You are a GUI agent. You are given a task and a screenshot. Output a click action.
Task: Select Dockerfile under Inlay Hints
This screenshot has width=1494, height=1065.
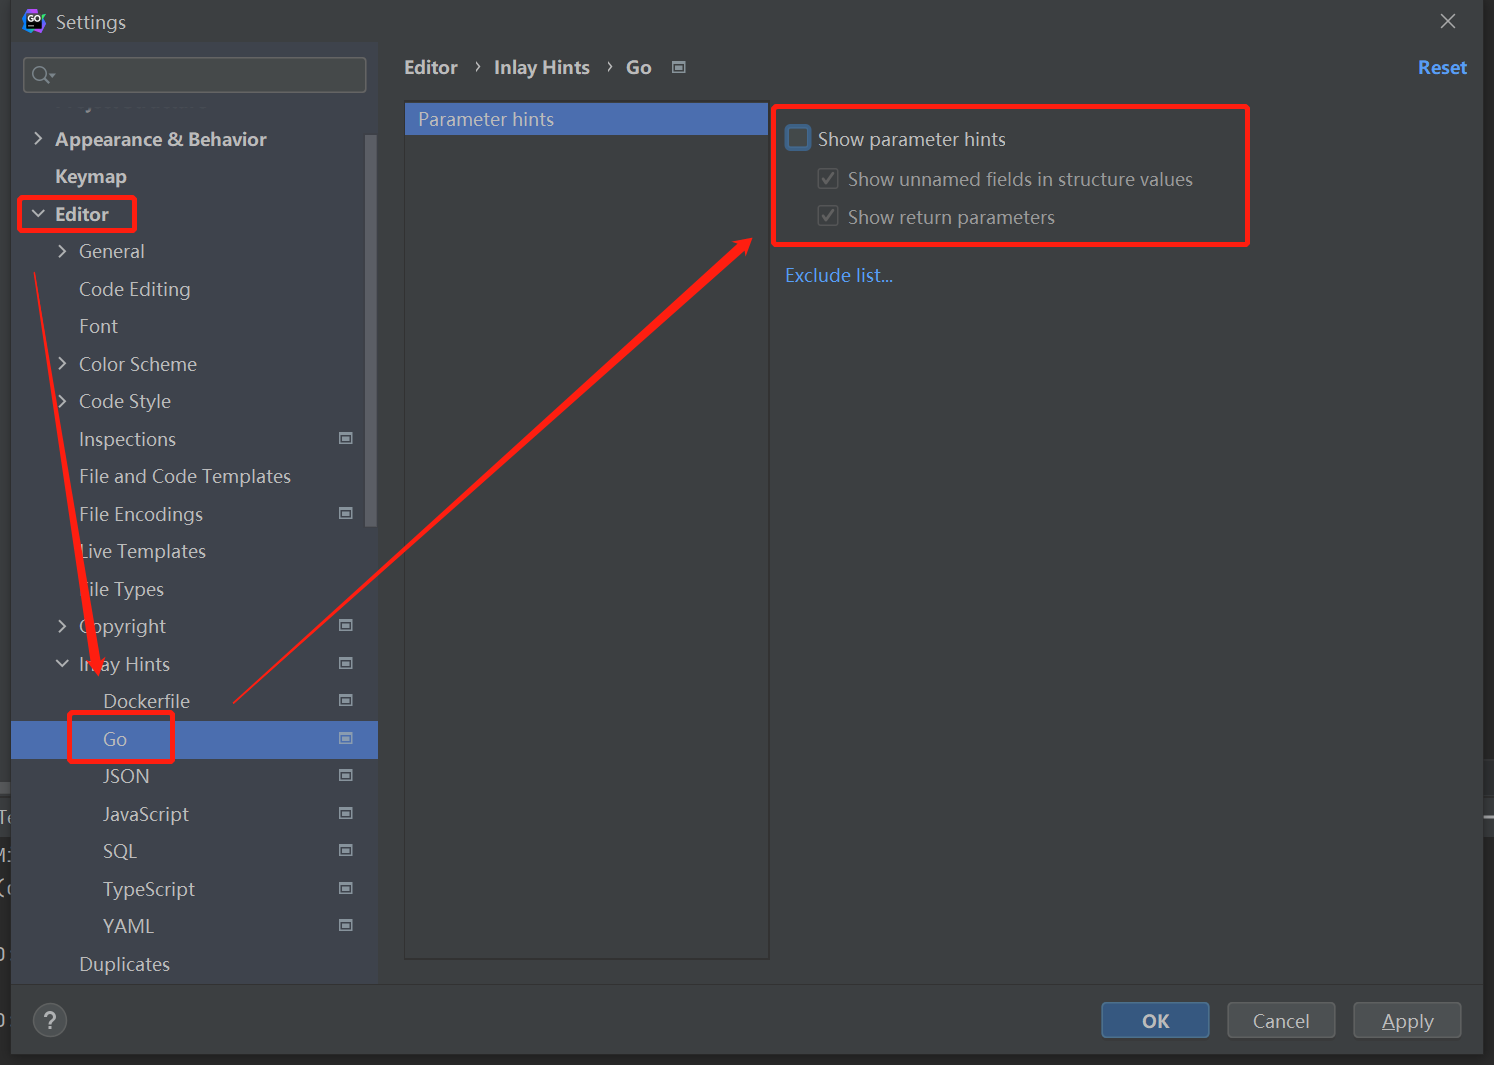point(146,701)
